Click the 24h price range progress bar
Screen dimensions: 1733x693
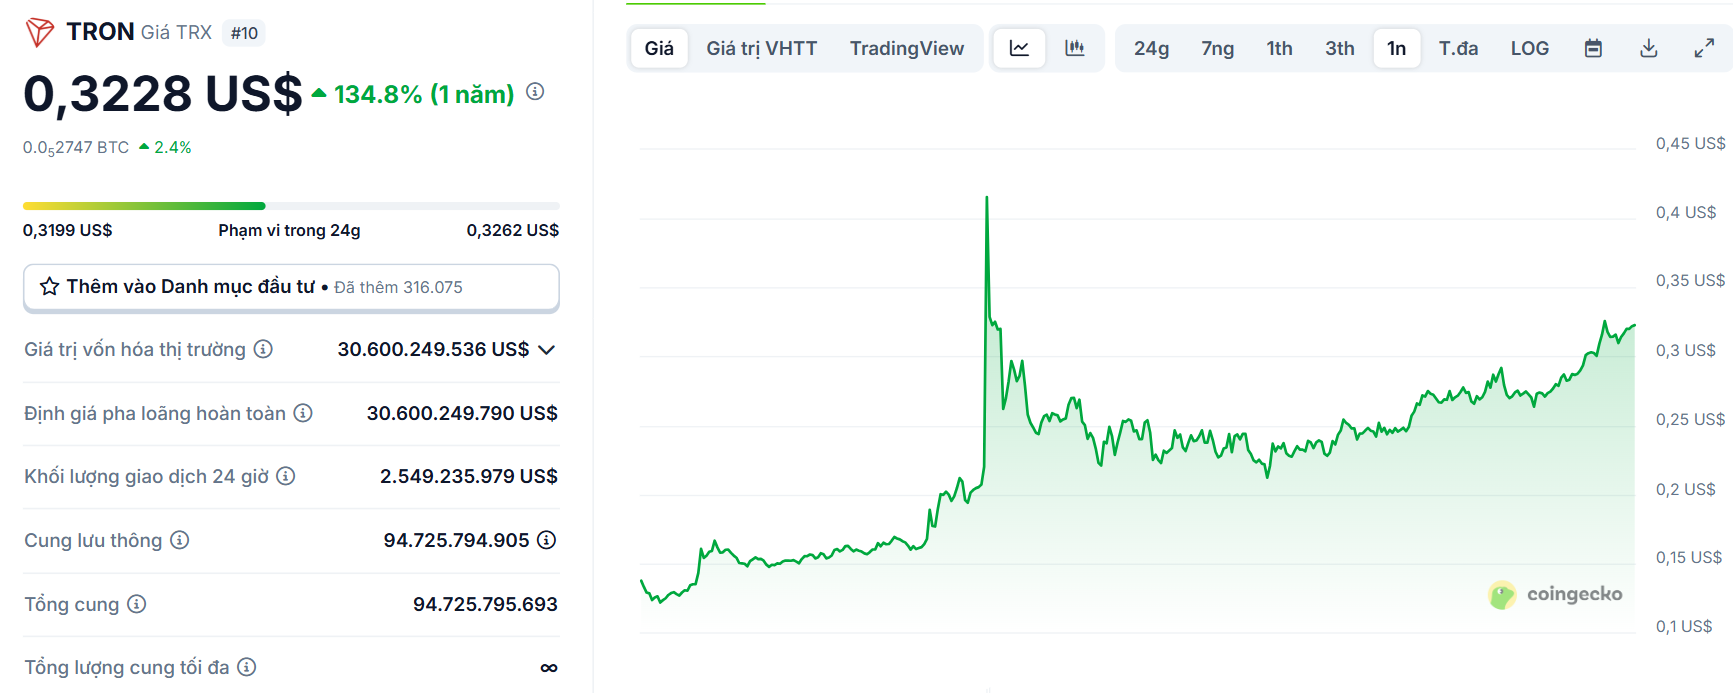click(291, 206)
